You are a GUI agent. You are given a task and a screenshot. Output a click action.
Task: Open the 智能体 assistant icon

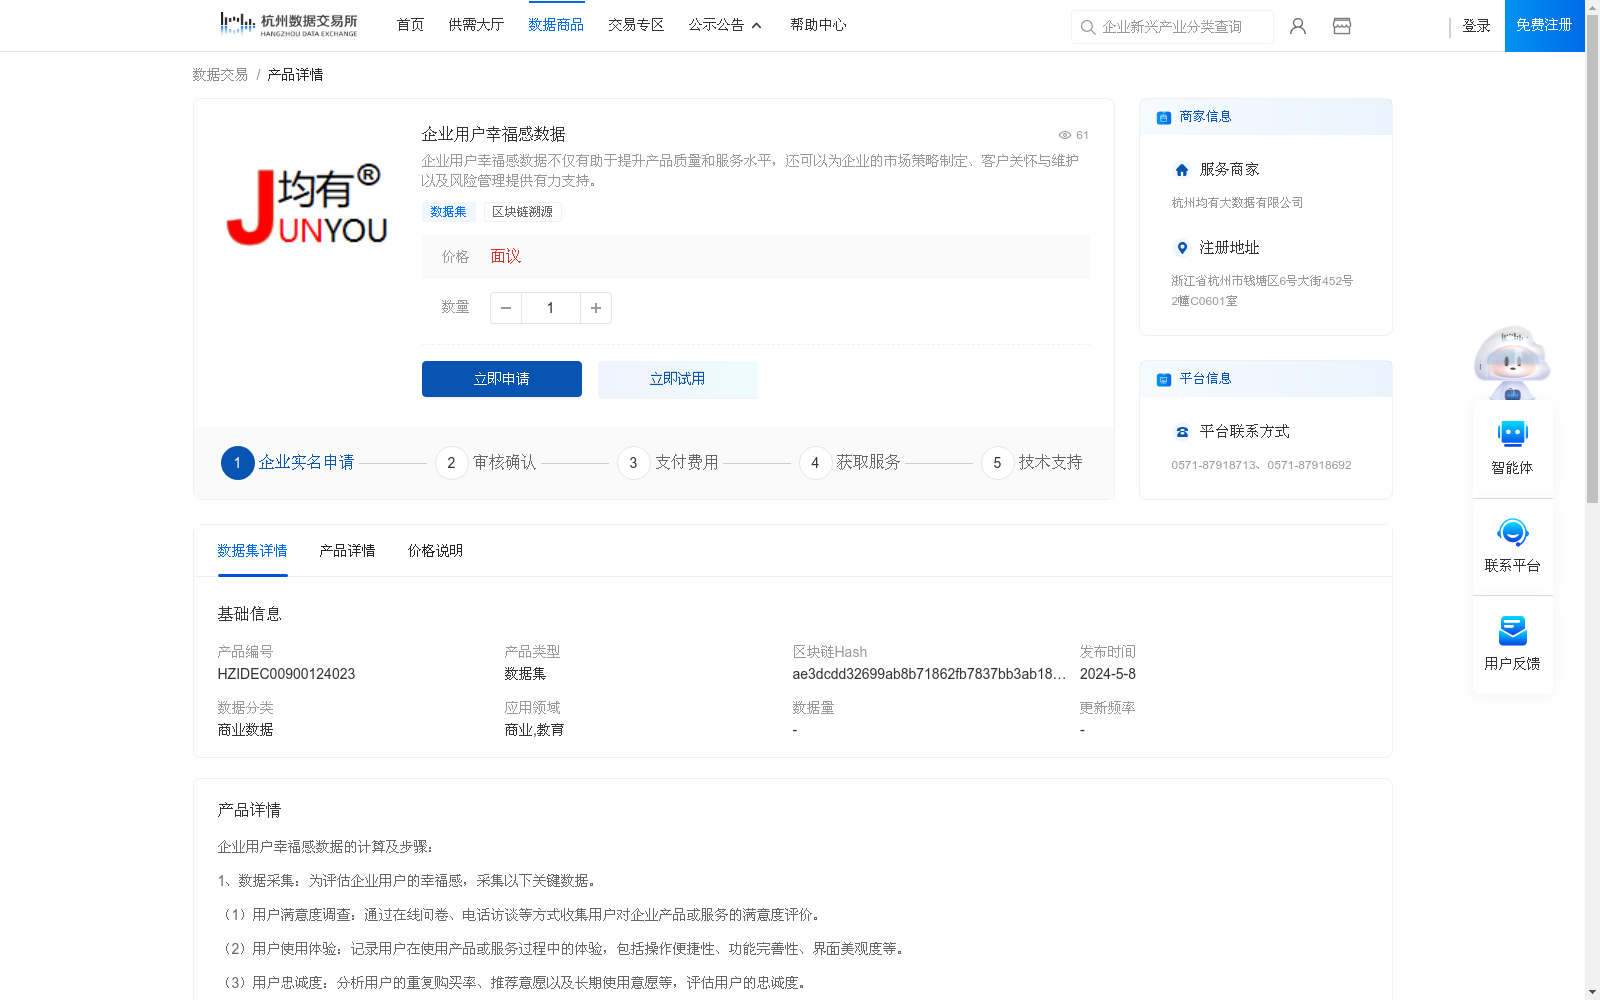pyautogui.click(x=1512, y=434)
